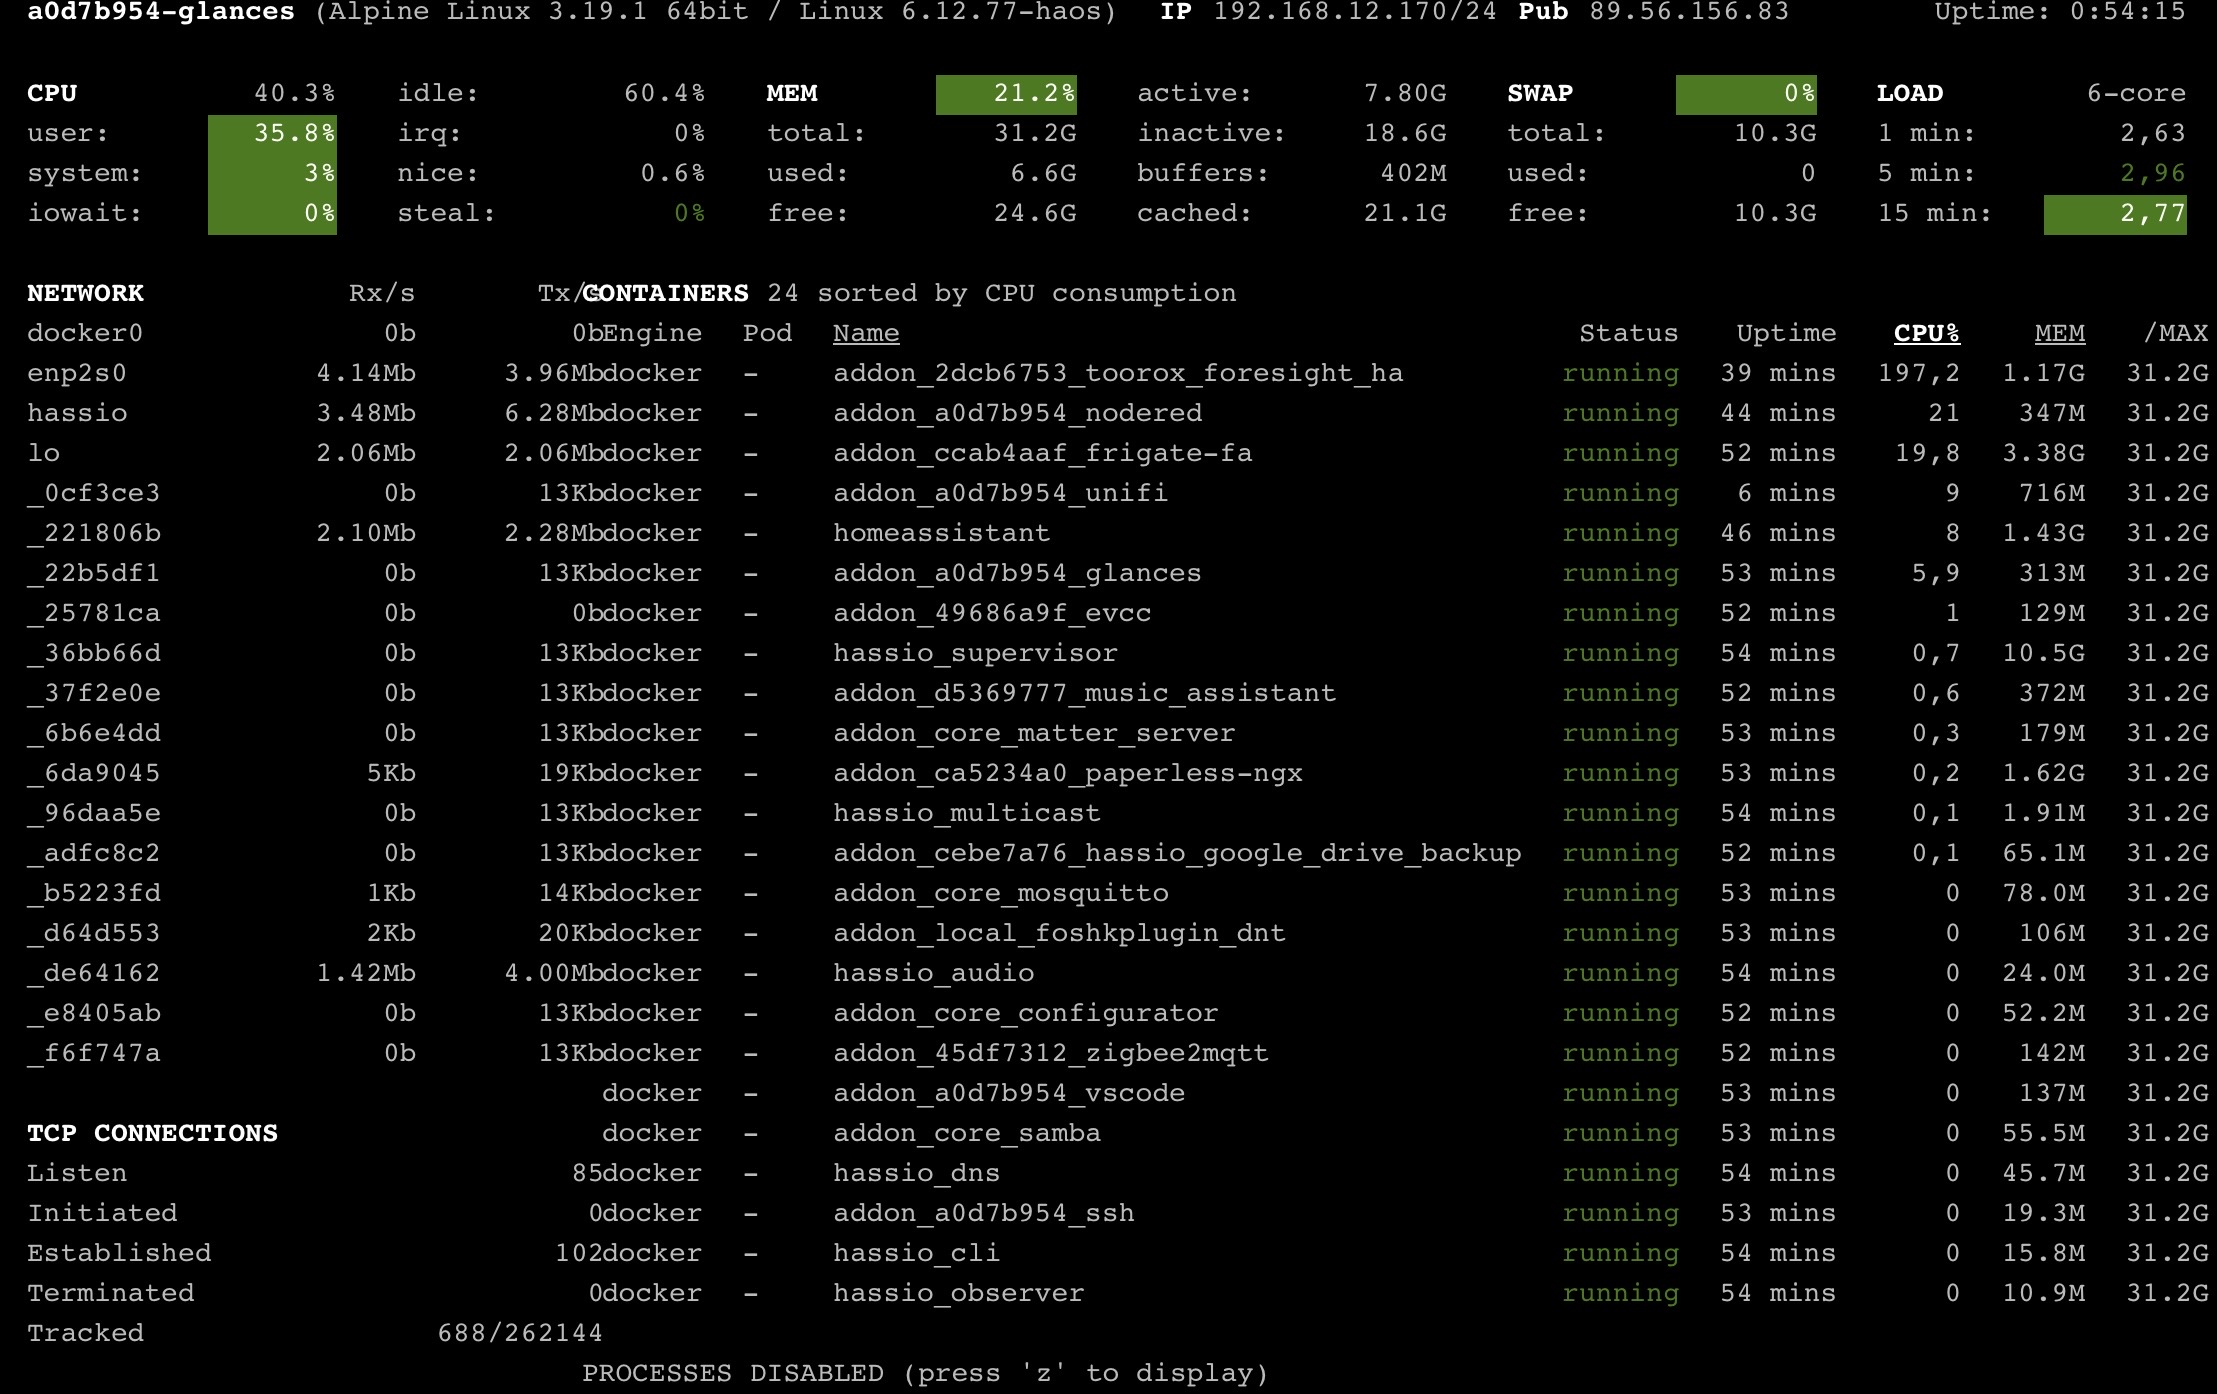Click the SWAP 0% green bar
The width and height of the screenshot is (2217, 1394).
pyautogui.click(x=1746, y=94)
